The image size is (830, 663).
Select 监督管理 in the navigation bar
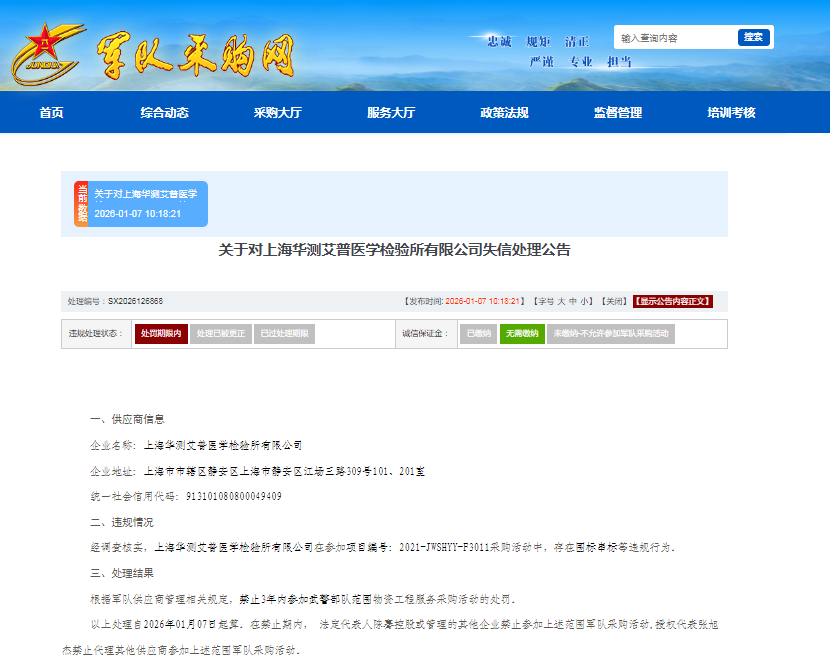point(618,112)
